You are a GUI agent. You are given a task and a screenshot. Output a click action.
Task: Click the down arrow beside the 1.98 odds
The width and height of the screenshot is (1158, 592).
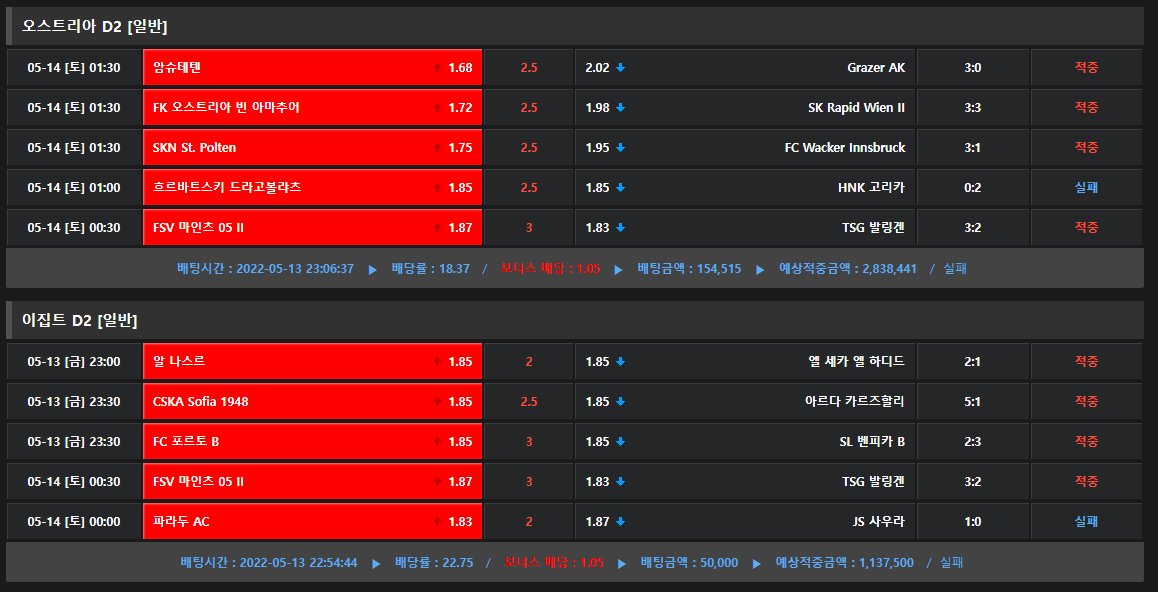[620, 108]
